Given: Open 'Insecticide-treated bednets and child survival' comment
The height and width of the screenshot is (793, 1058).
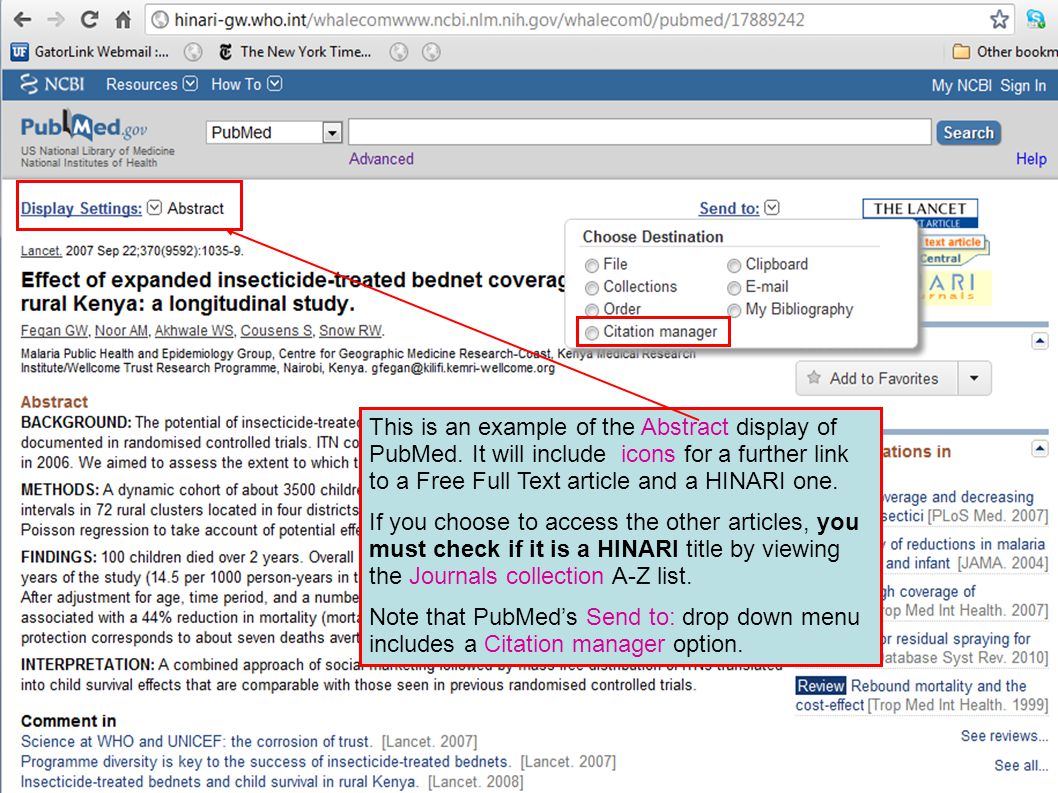Looking at the screenshot, I should tap(219, 782).
